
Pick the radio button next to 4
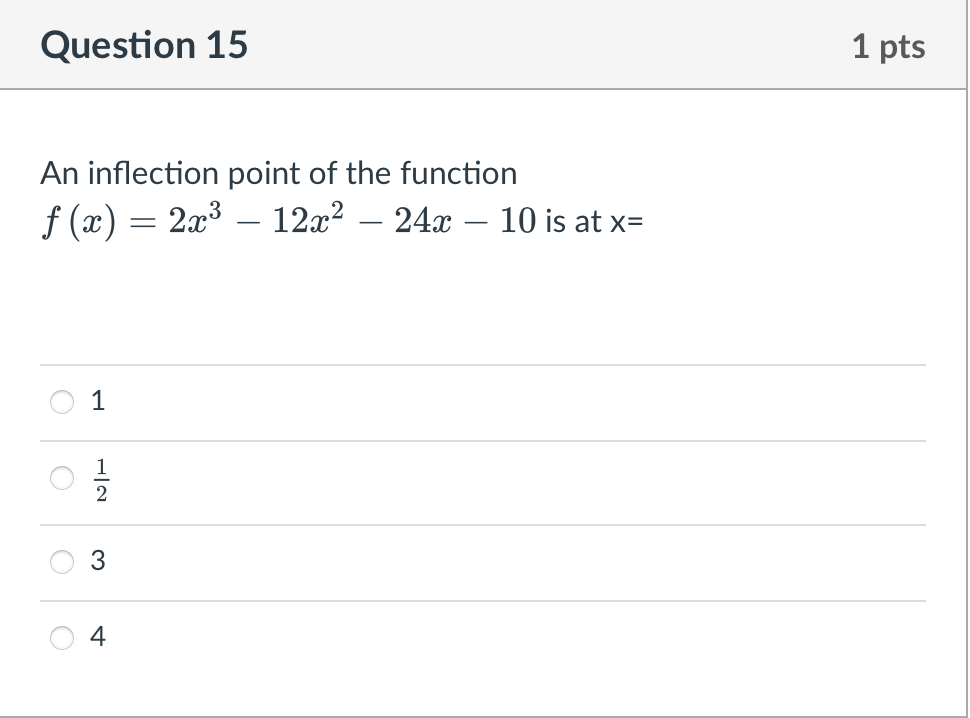tap(62, 635)
